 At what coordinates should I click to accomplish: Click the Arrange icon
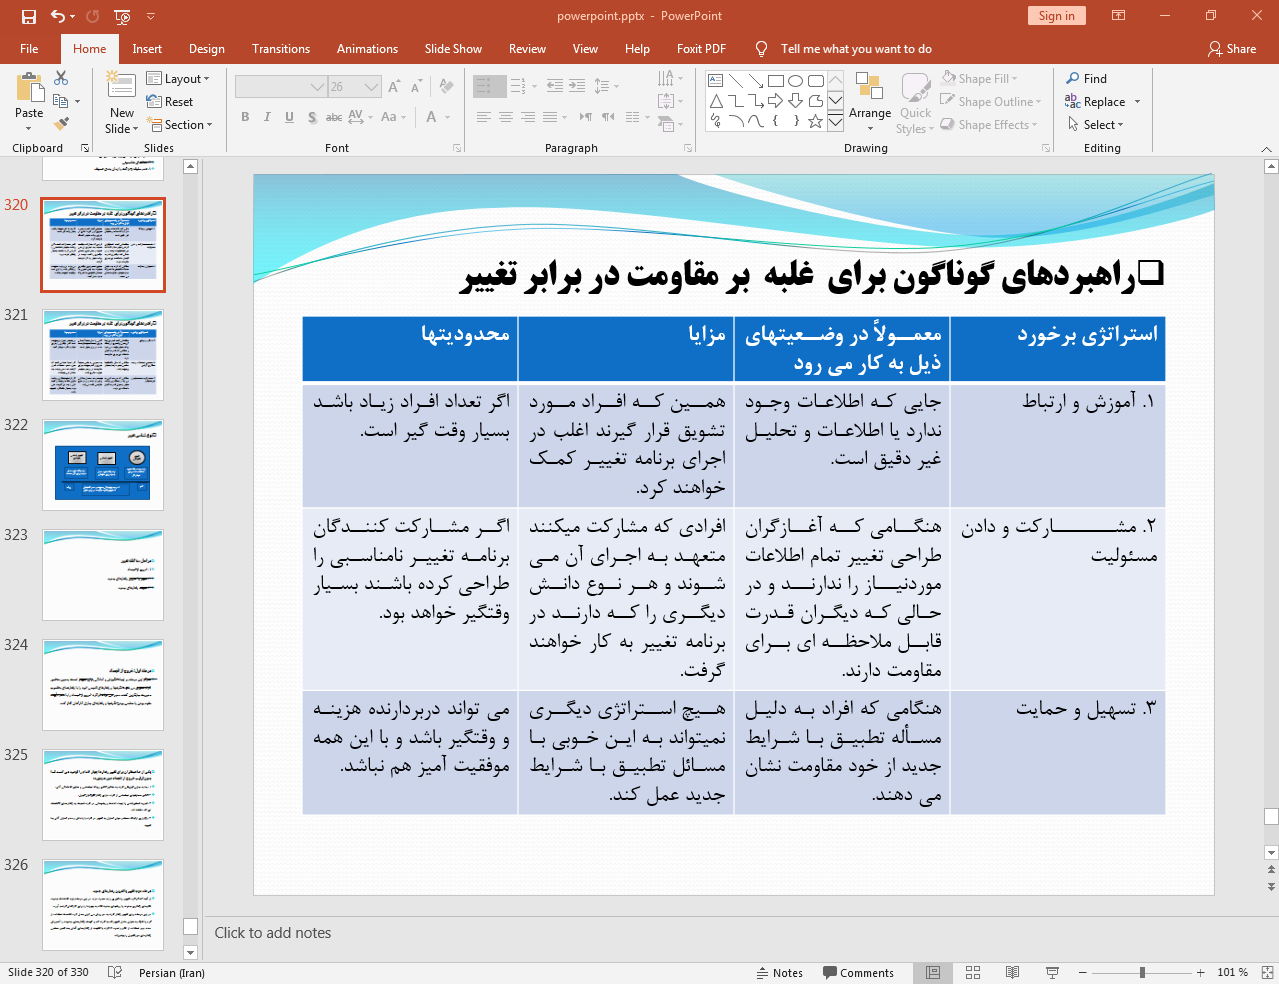869,87
